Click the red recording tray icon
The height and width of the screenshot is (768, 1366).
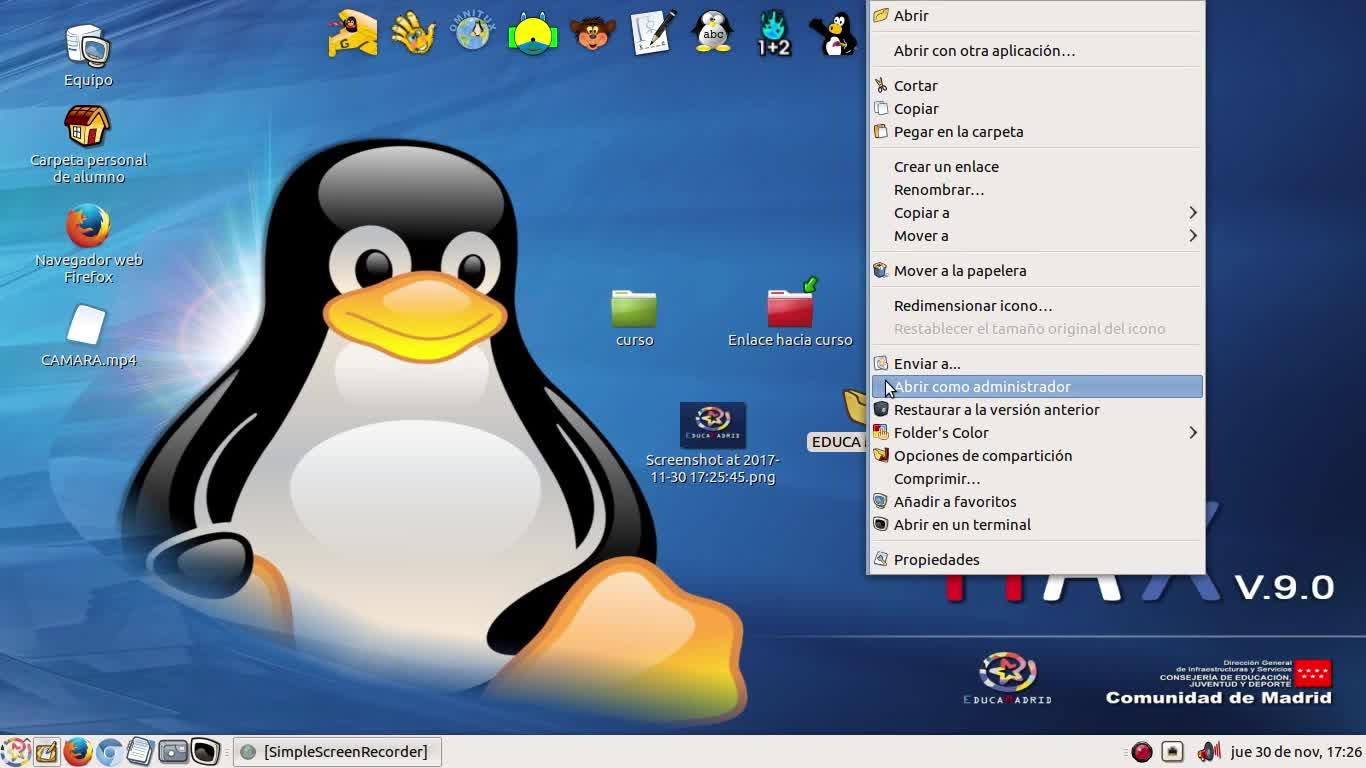coord(1142,752)
